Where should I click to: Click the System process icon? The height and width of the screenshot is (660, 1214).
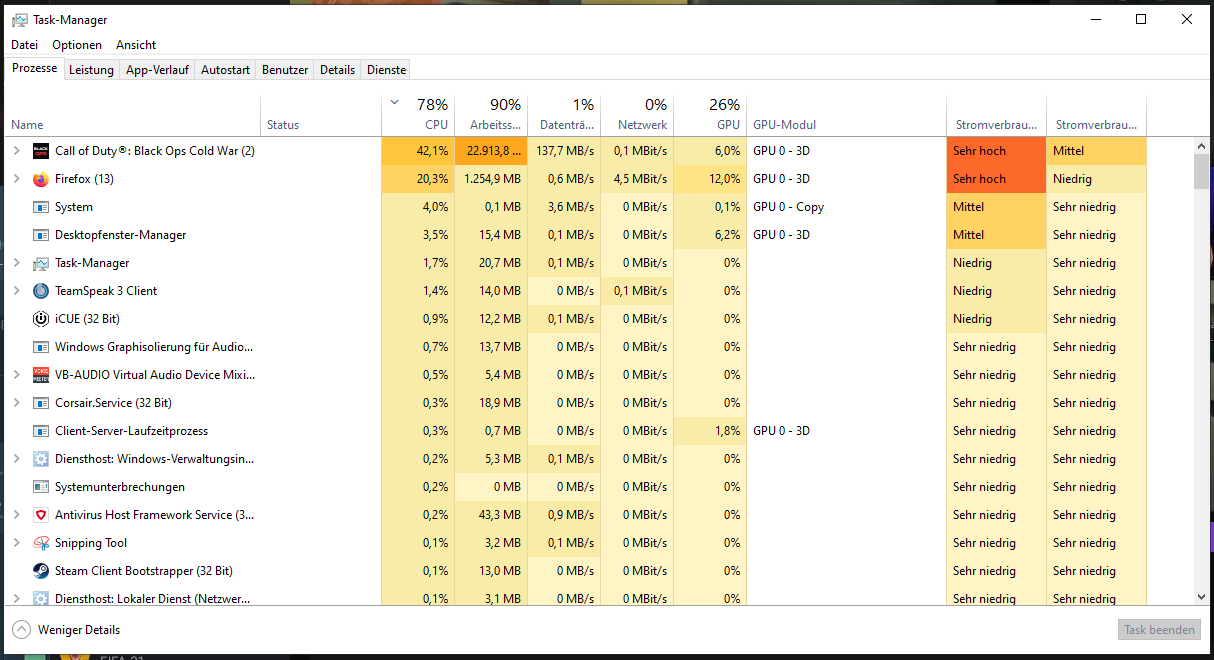[41, 207]
